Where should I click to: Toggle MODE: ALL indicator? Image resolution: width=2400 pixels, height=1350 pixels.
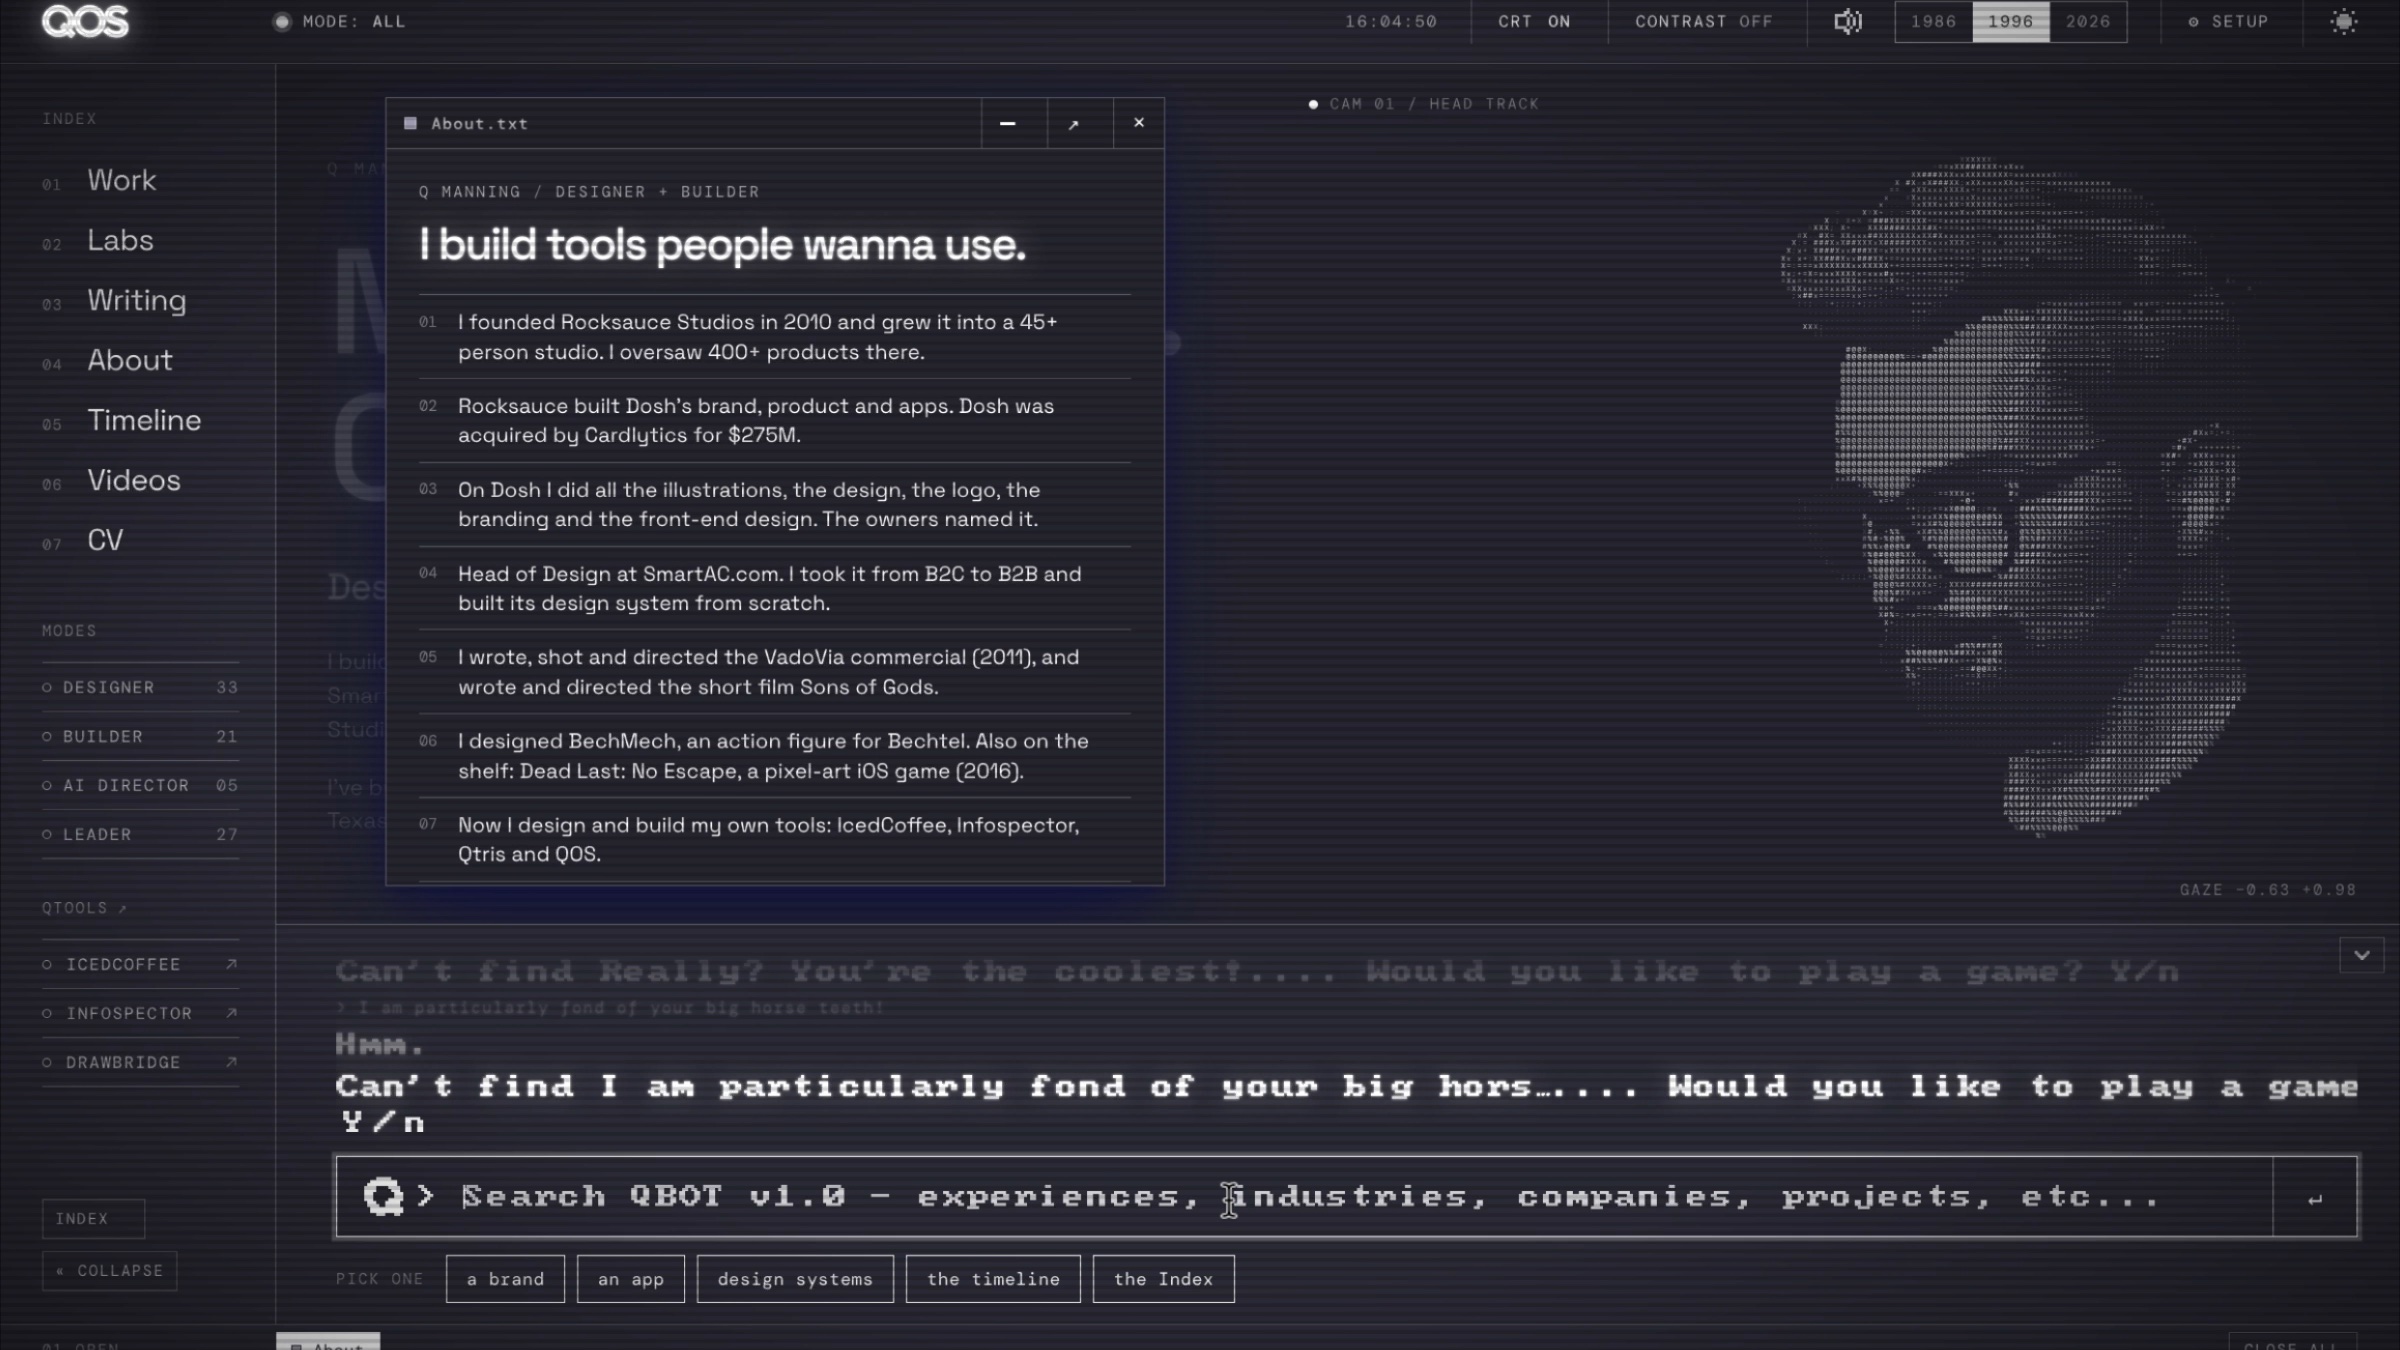pos(340,21)
